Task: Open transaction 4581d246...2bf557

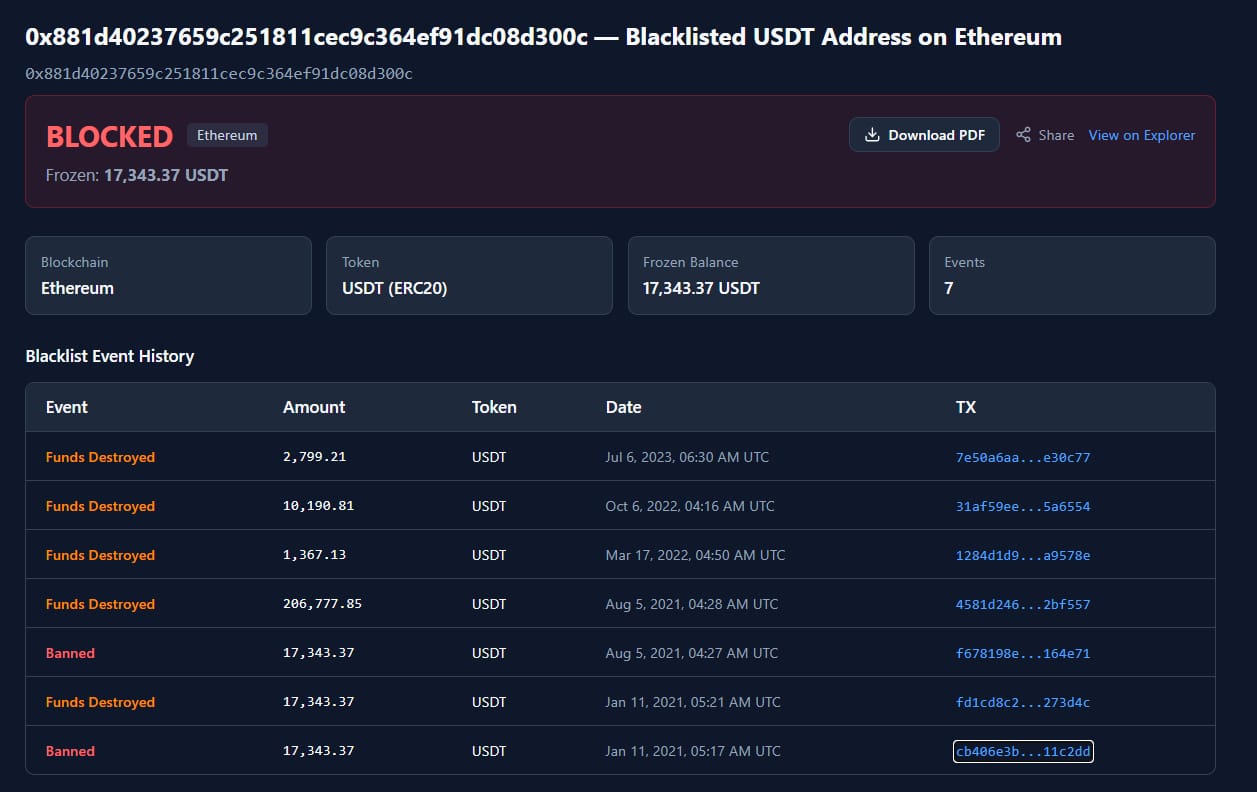Action: click(x=1023, y=604)
